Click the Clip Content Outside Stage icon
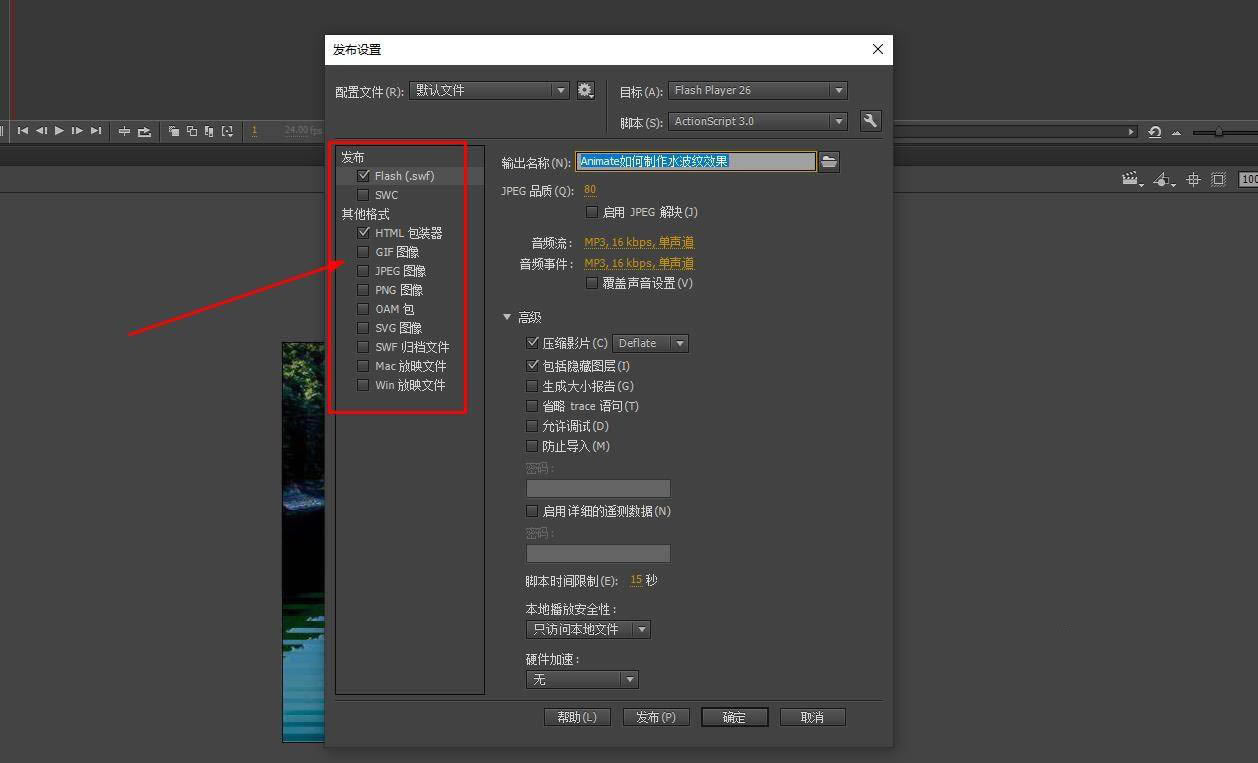Screen dimensions: 1258x763 pos(1218,180)
